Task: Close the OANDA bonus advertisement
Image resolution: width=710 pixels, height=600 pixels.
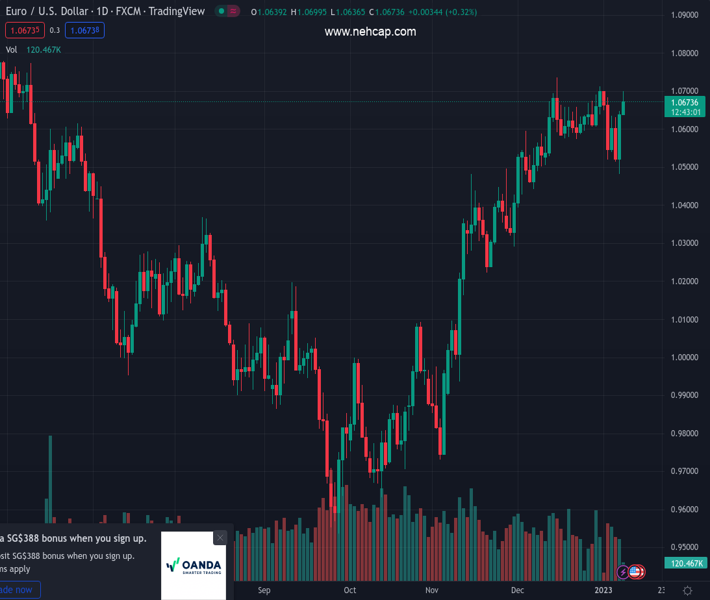Action: (221, 538)
